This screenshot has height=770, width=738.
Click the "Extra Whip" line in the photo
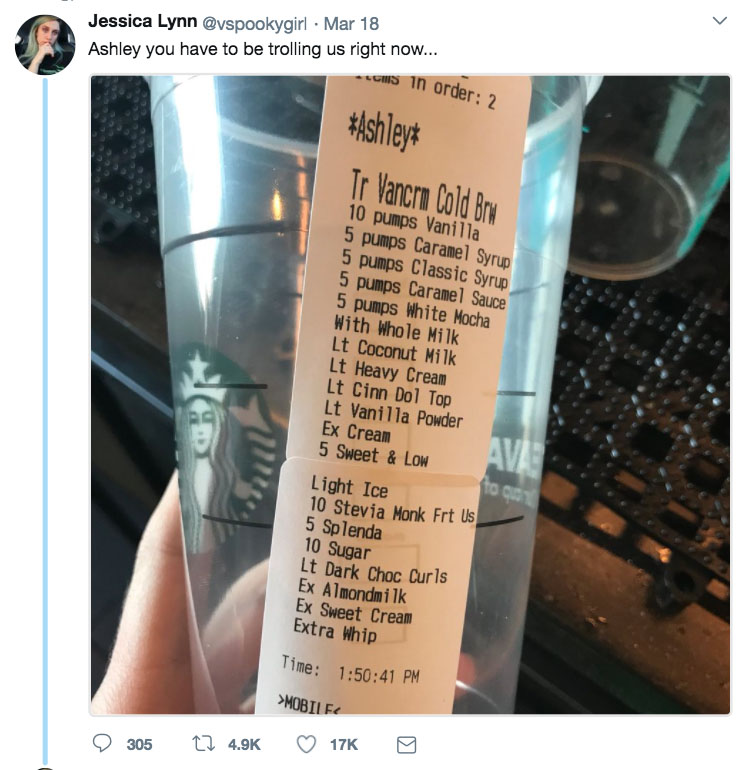[x=335, y=631]
